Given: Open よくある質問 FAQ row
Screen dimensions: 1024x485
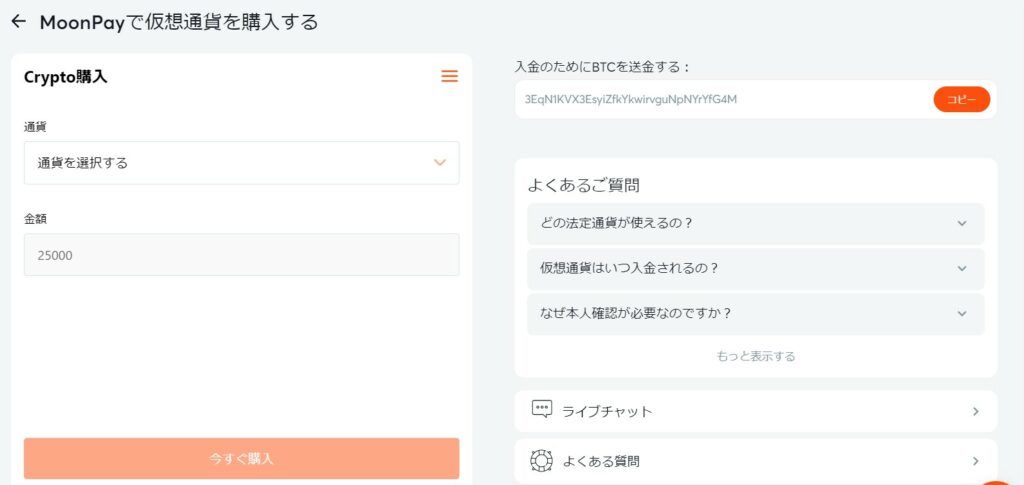Looking at the screenshot, I should tap(756, 462).
